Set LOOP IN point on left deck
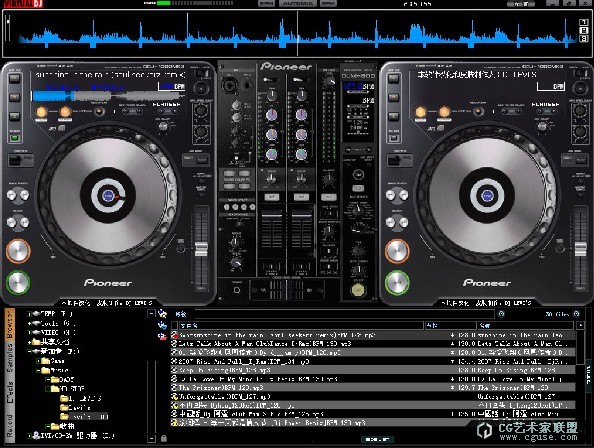Image resolution: width=594 pixels, height=448 pixels. pos(41,112)
